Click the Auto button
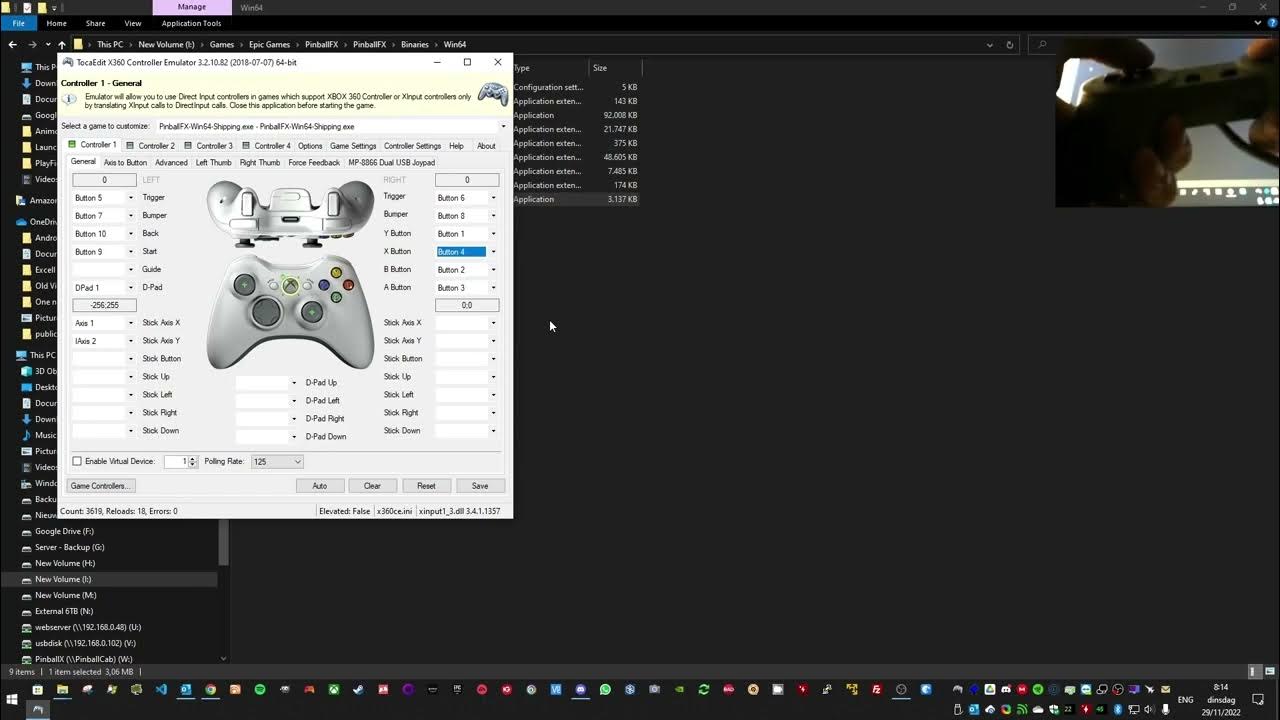 pyautogui.click(x=320, y=486)
